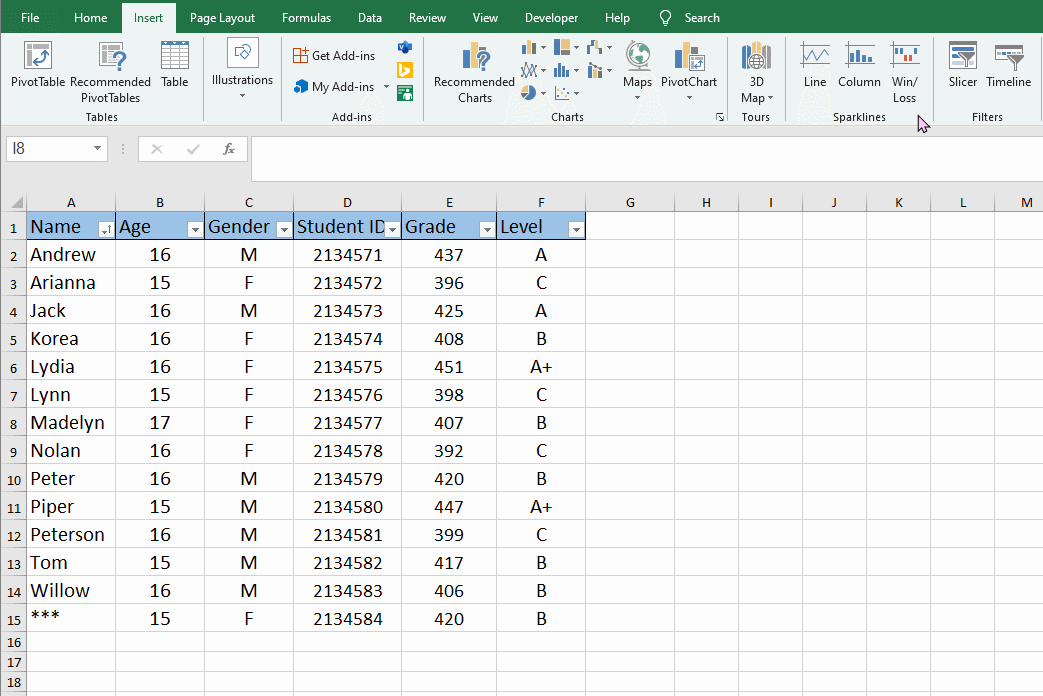
Task: Select the cell containing Madelyn
Action: tap(71, 423)
